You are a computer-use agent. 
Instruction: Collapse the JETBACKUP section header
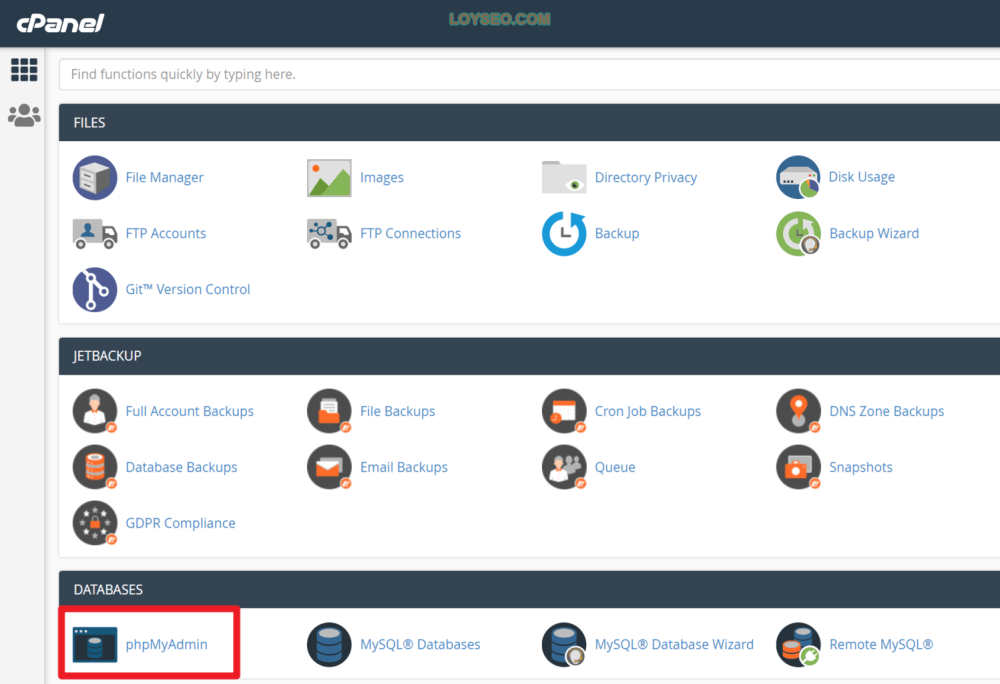tap(529, 356)
